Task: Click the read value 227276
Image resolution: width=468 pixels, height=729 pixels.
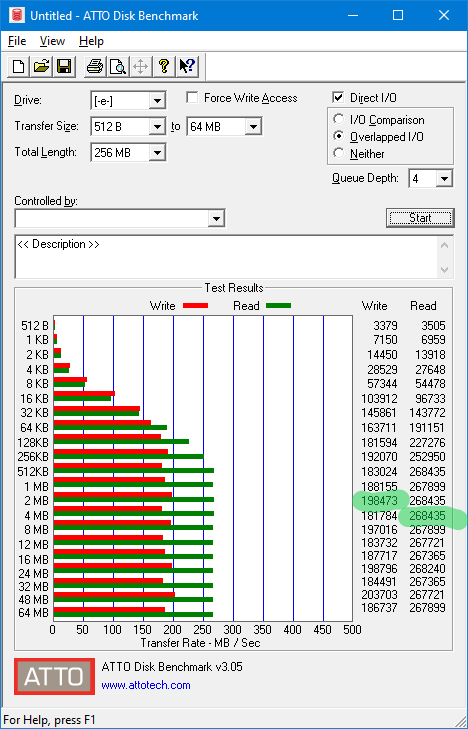Action: tap(427, 443)
